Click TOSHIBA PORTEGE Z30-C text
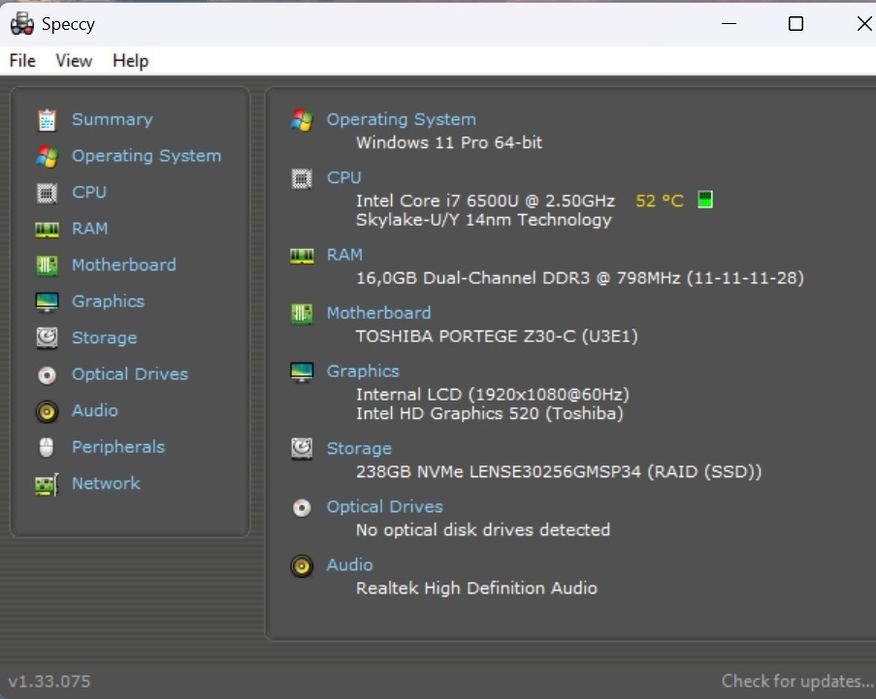 point(497,336)
